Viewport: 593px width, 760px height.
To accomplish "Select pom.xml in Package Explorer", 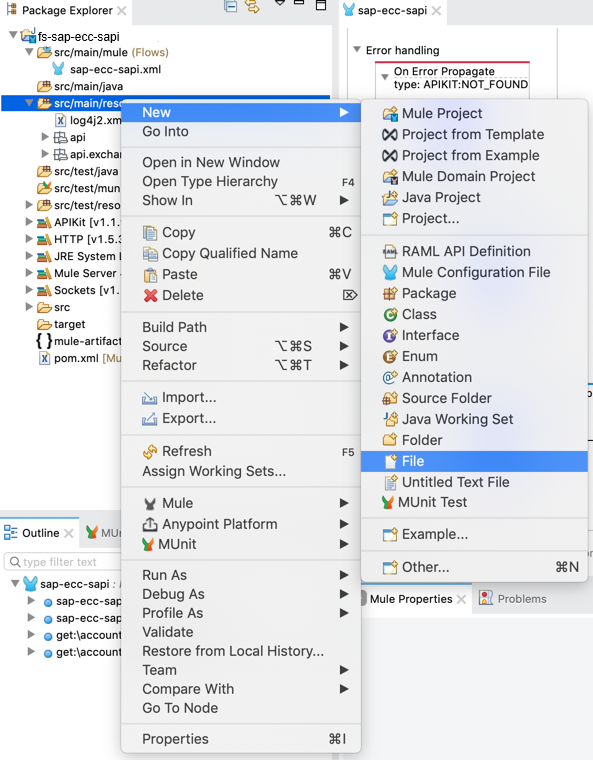I will pyautogui.click(x=80, y=359).
